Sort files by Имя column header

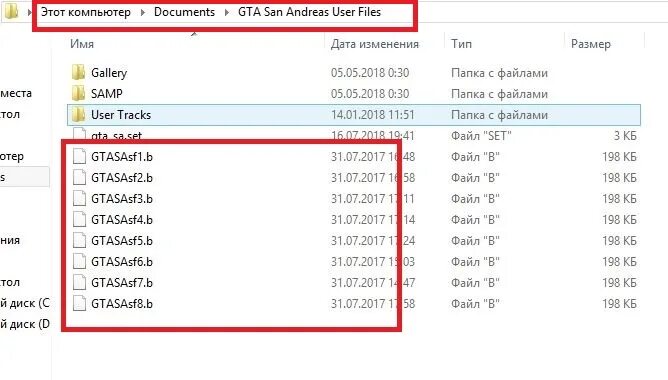(x=82, y=44)
